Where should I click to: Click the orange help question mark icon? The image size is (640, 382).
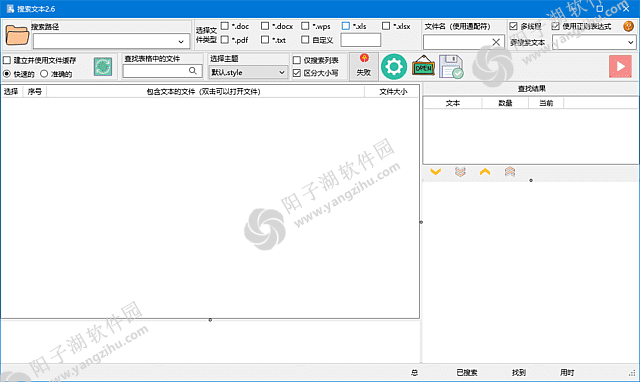click(x=629, y=26)
